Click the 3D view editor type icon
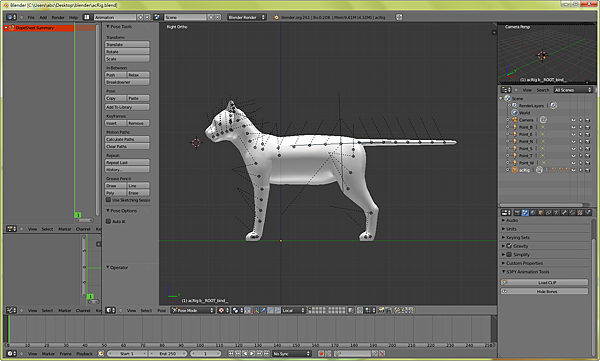 point(111,310)
